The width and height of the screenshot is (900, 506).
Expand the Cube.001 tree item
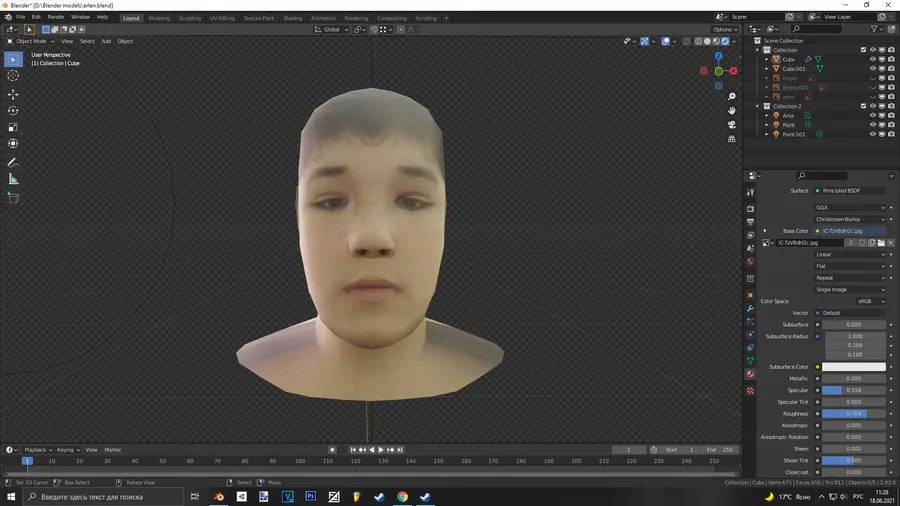coord(767,69)
